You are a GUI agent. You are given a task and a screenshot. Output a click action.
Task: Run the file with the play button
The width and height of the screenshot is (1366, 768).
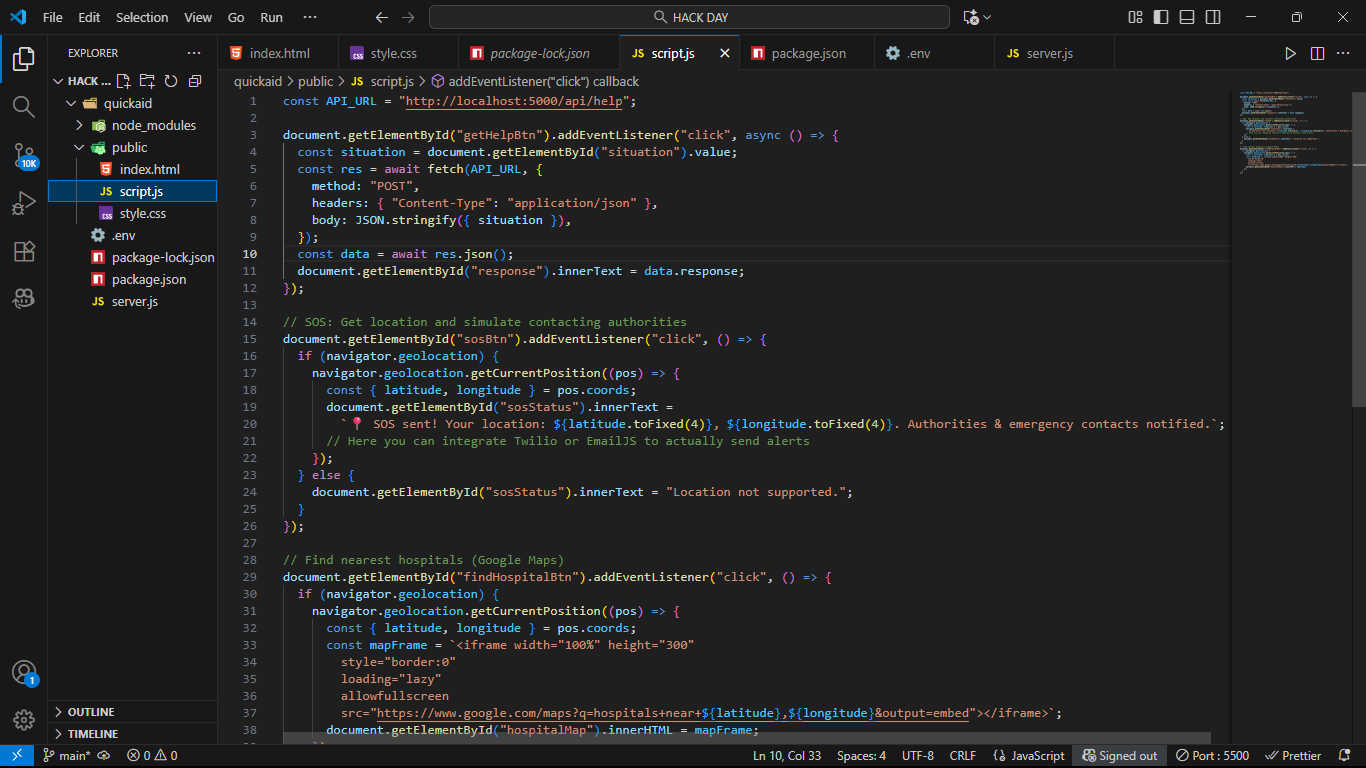coord(1290,53)
